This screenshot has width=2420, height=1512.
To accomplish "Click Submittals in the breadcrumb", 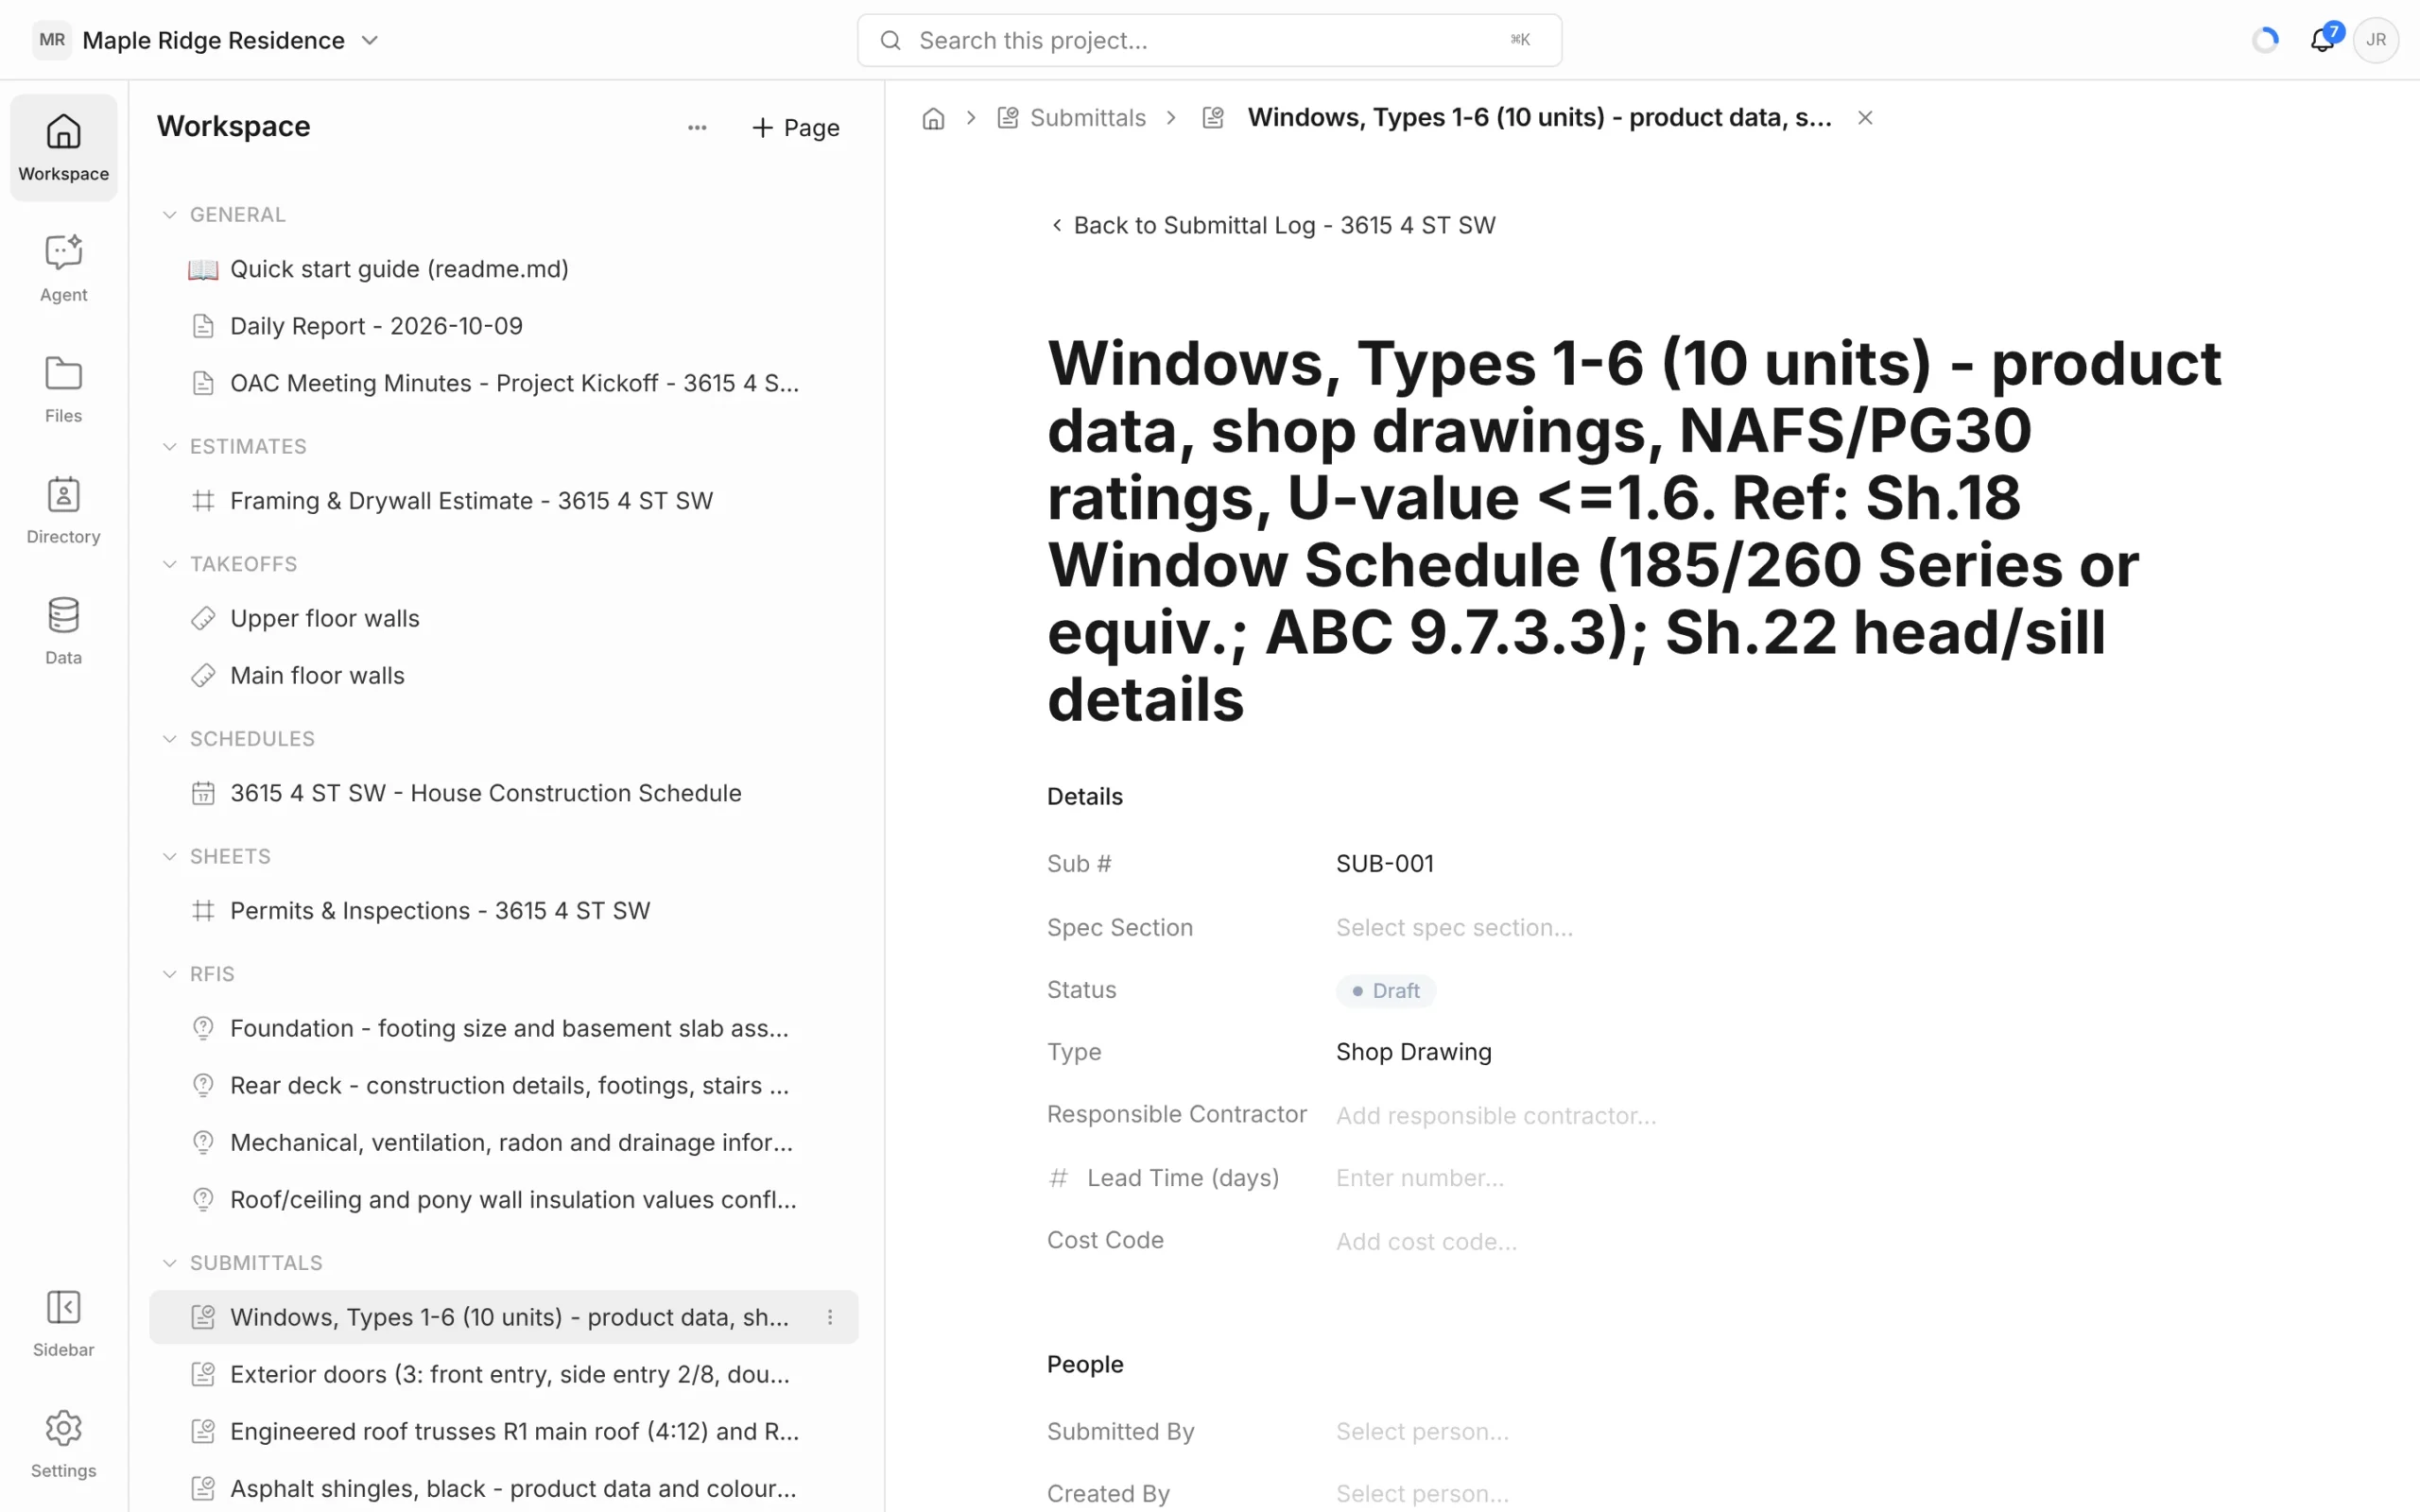I will (1087, 118).
